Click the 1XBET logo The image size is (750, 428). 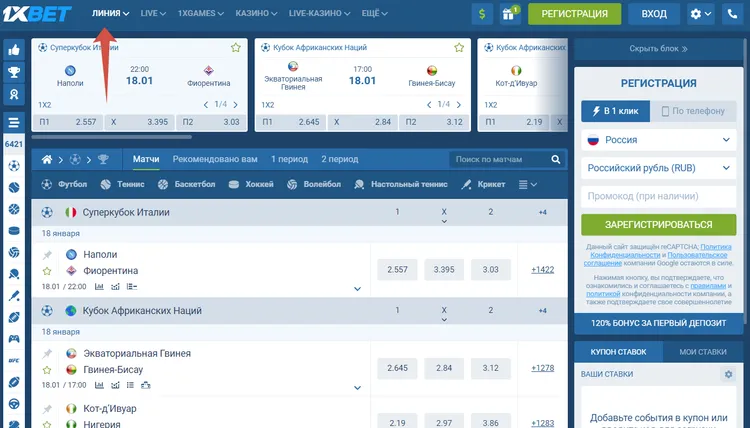pyautogui.click(x=37, y=14)
